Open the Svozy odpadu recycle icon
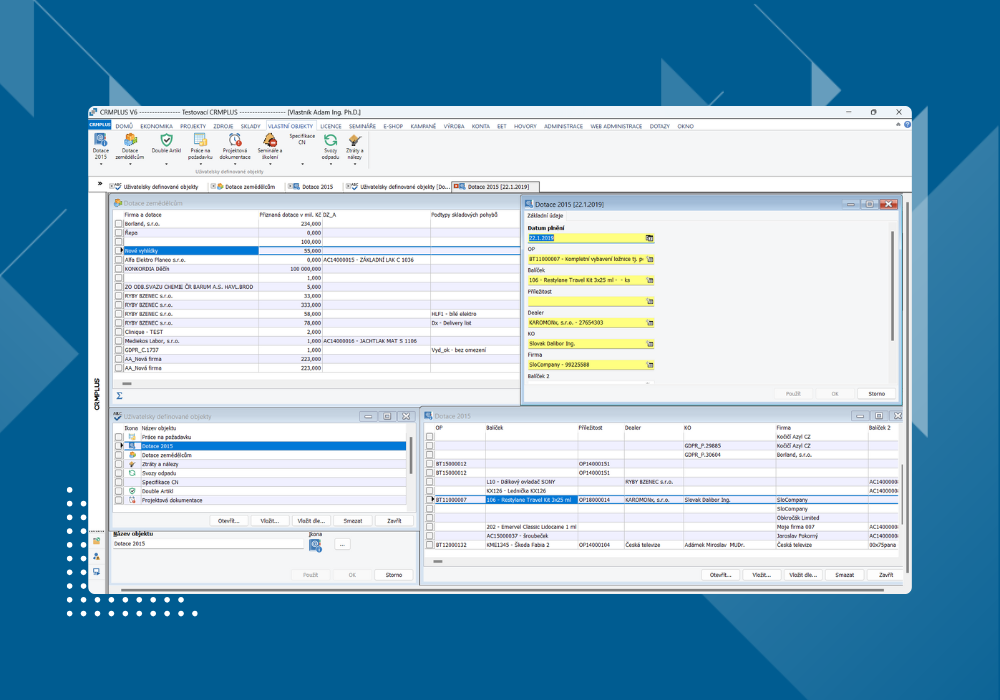Image resolution: width=1000 pixels, height=700 pixels. point(330,140)
